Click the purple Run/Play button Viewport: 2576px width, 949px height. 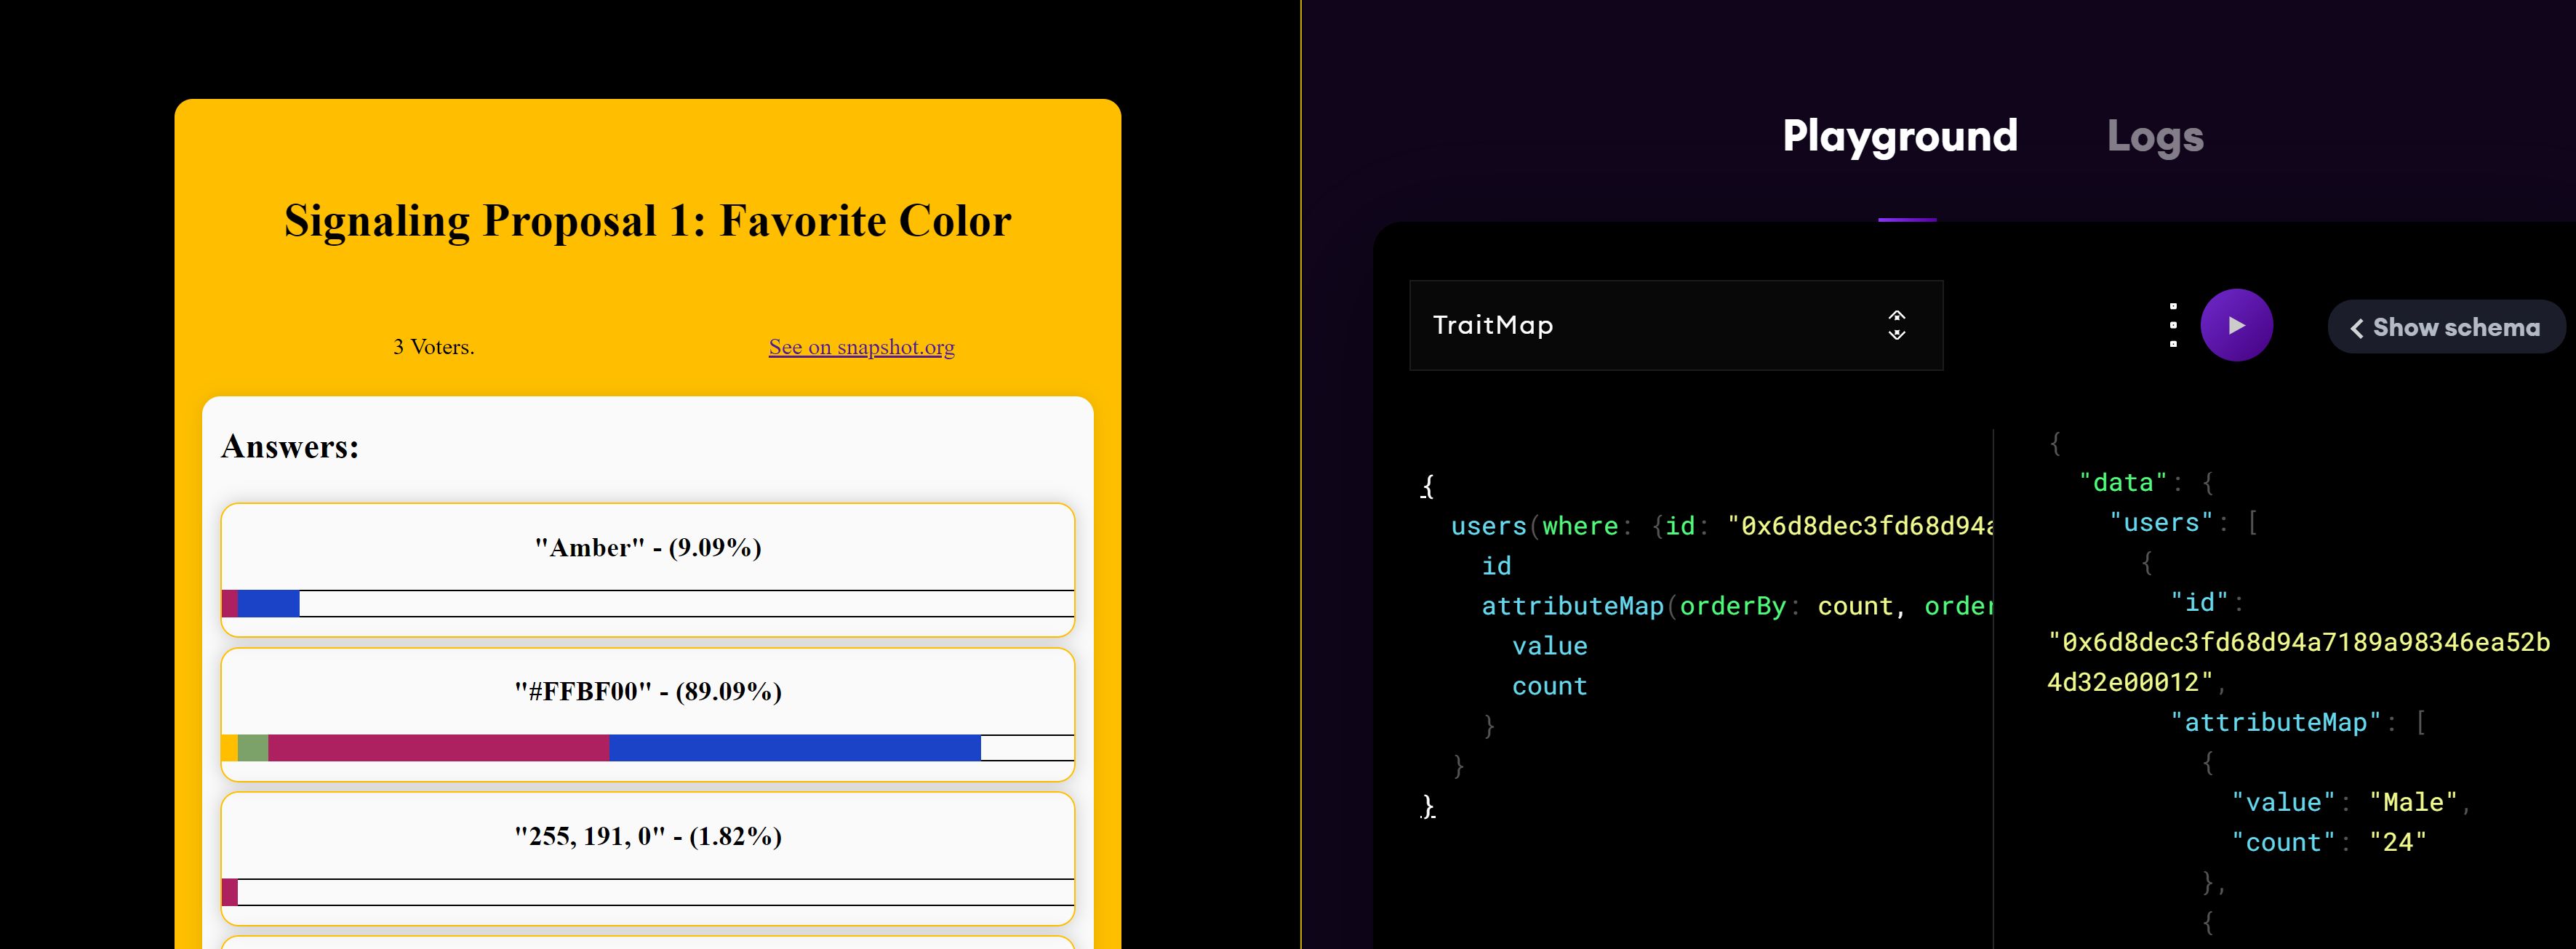(2238, 327)
